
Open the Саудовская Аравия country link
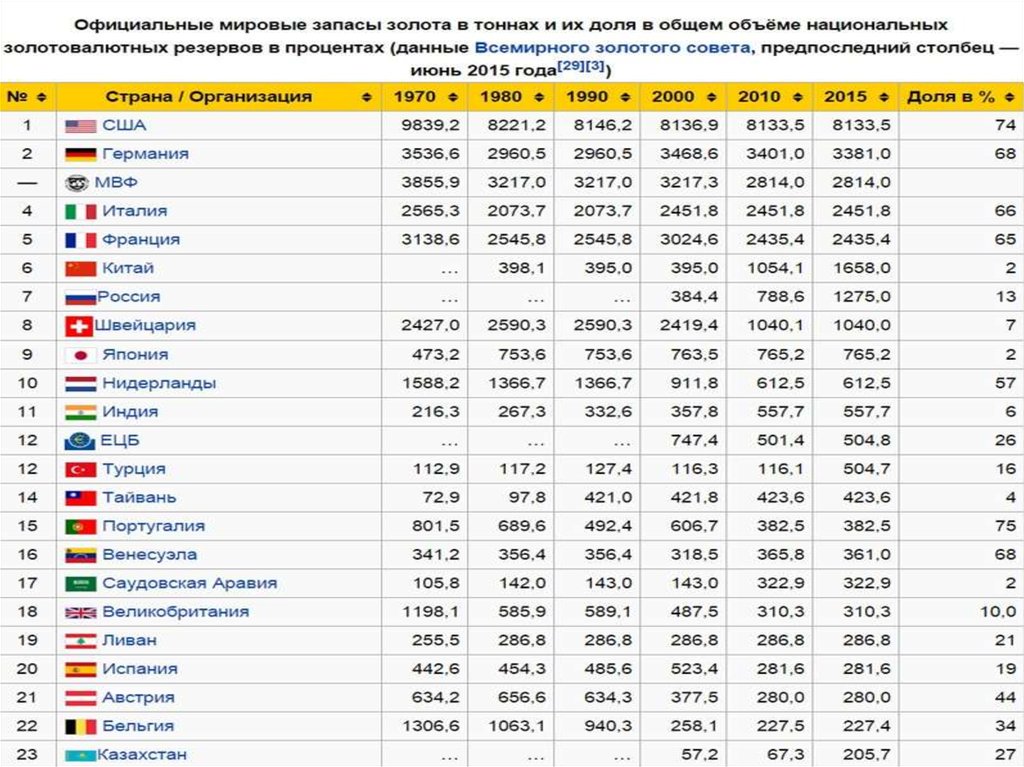click(189, 583)
